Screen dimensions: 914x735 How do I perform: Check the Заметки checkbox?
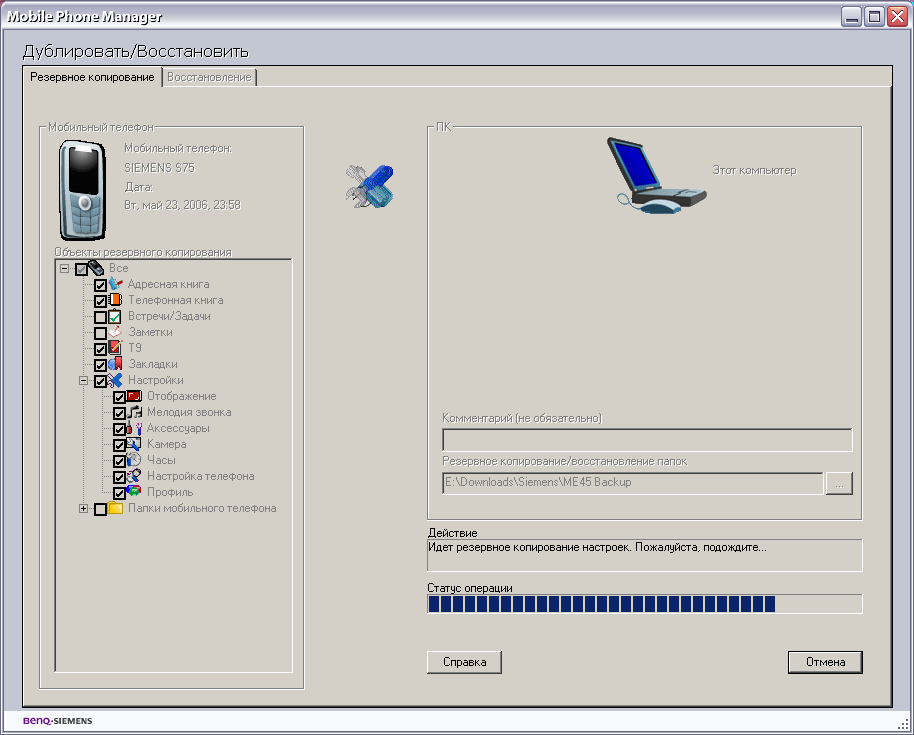(x=100, y=333)
